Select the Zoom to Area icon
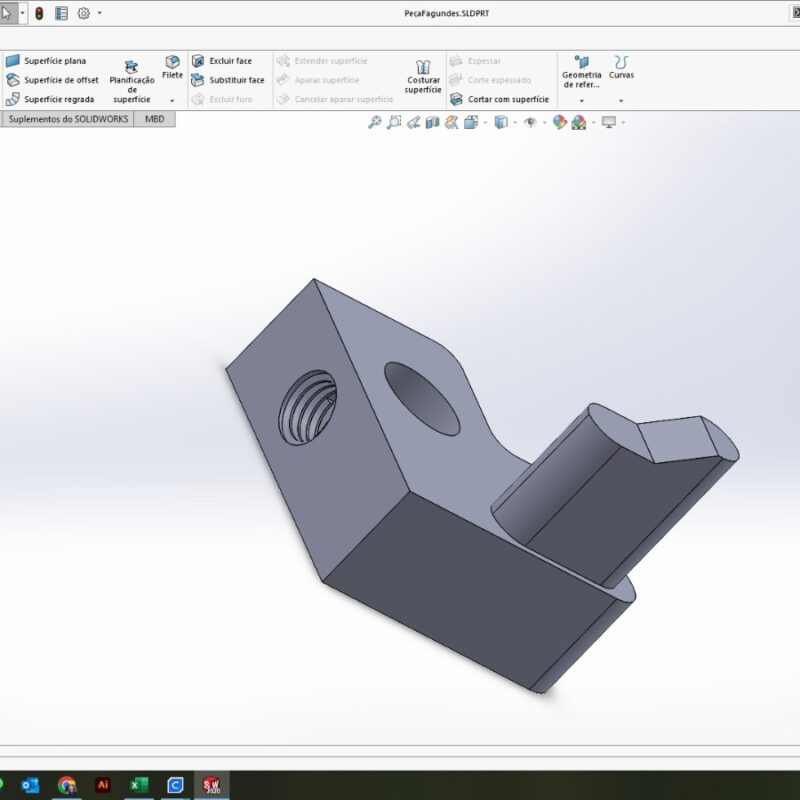The width and height of the screenshot is (800, 800). (x=394, y=122)
